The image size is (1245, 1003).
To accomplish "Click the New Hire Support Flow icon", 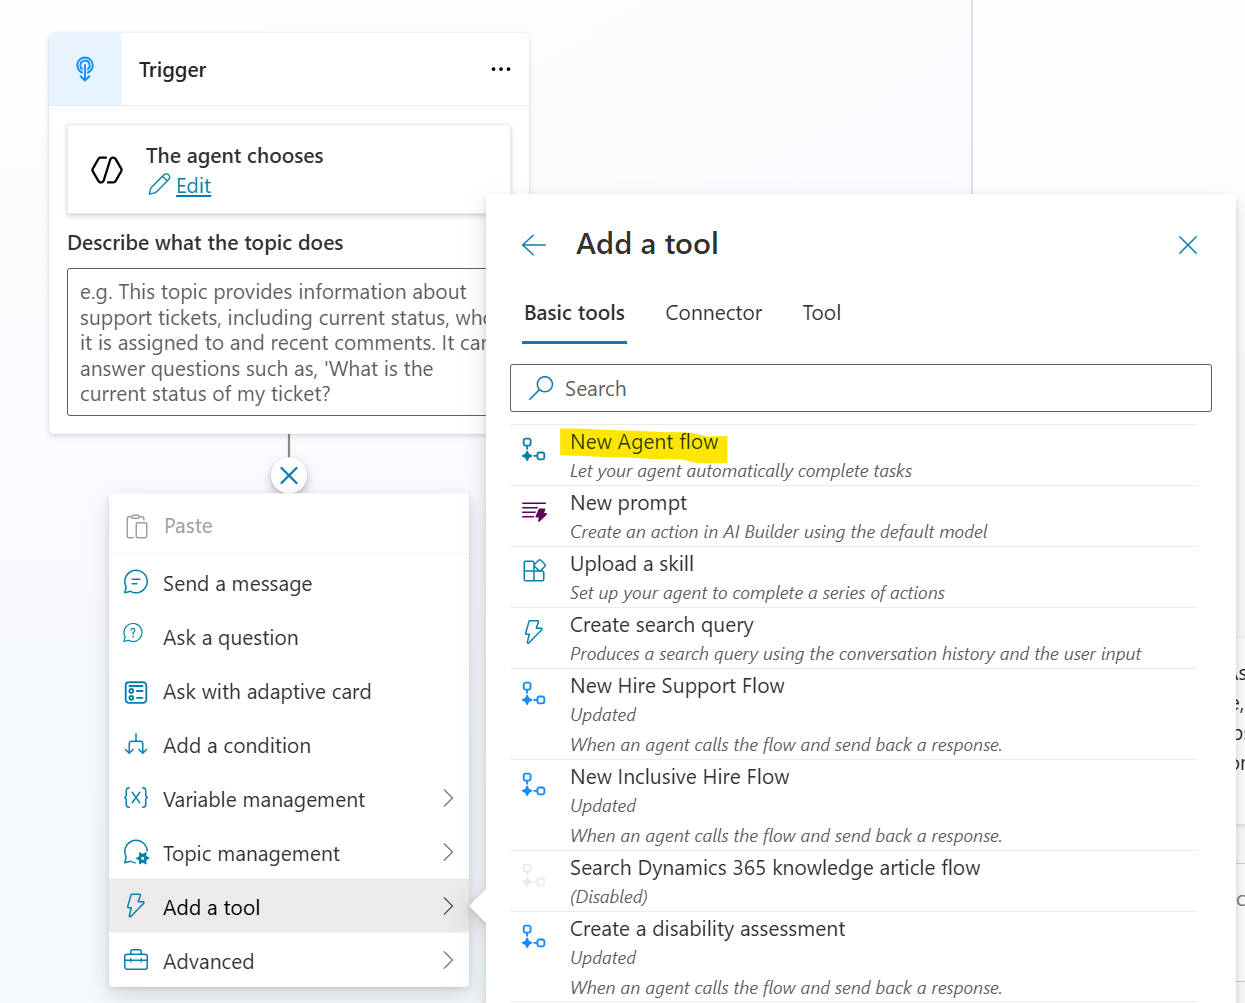I will (x=534, y=694).
